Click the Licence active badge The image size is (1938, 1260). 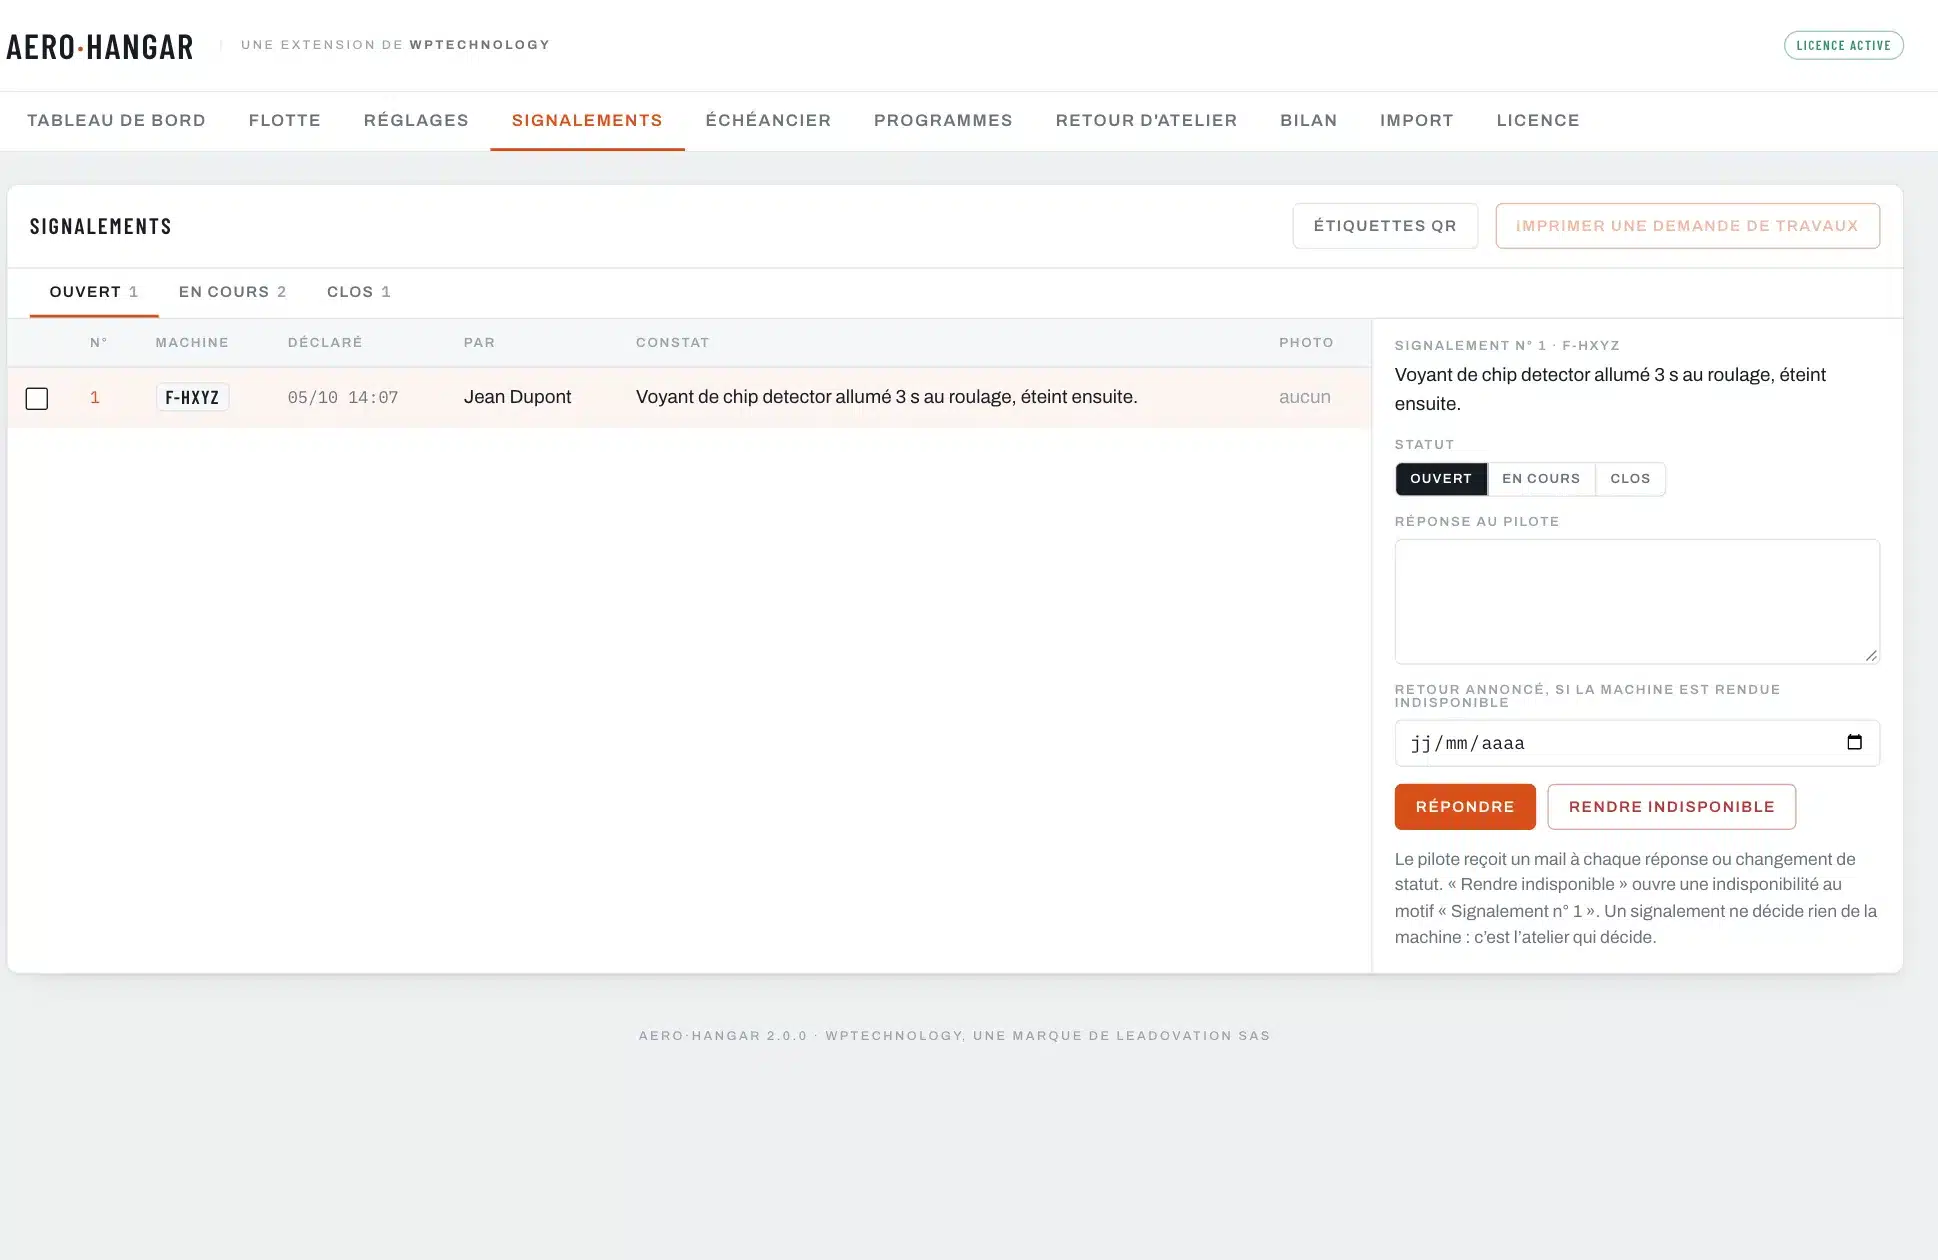pos(1843,45)
